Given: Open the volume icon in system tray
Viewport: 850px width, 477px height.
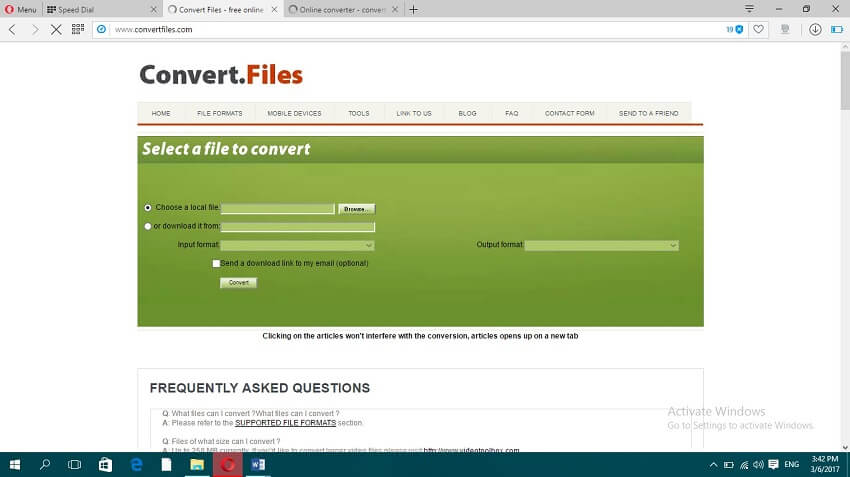Looking at the screenshot, I should (758, 465).
